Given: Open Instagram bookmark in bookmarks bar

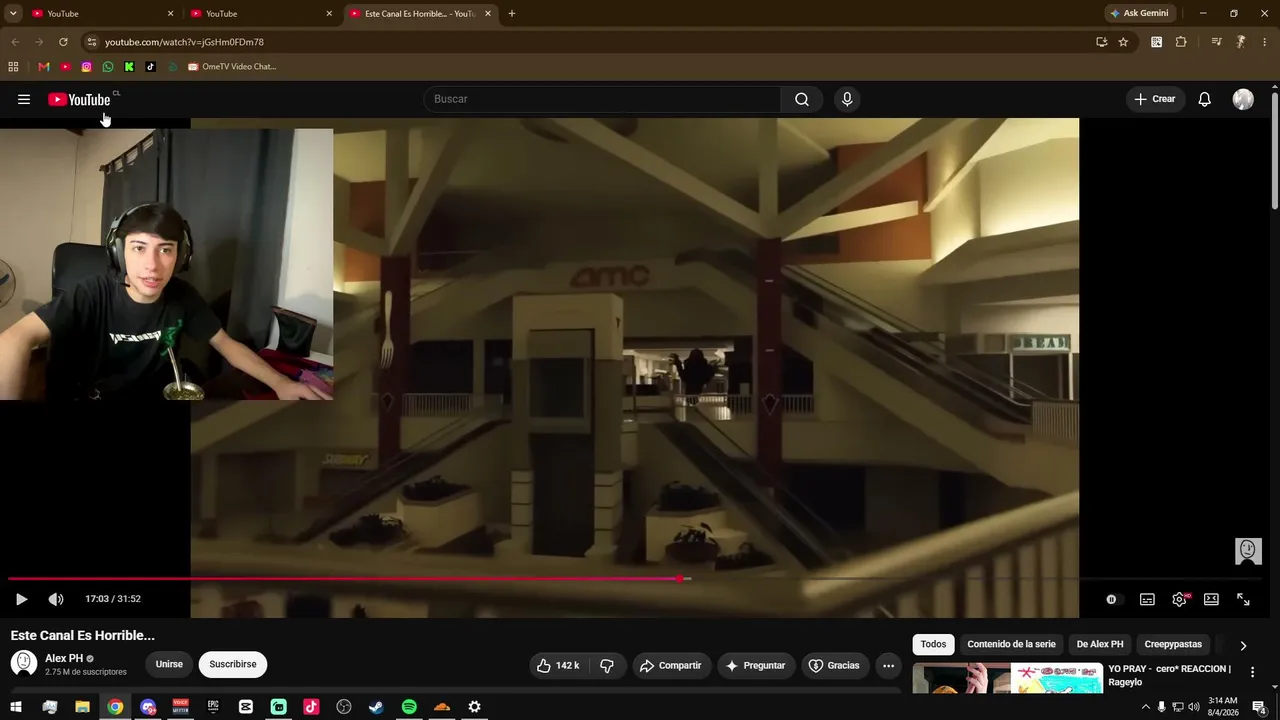Looking at the screenshot, I should (87, 67).
